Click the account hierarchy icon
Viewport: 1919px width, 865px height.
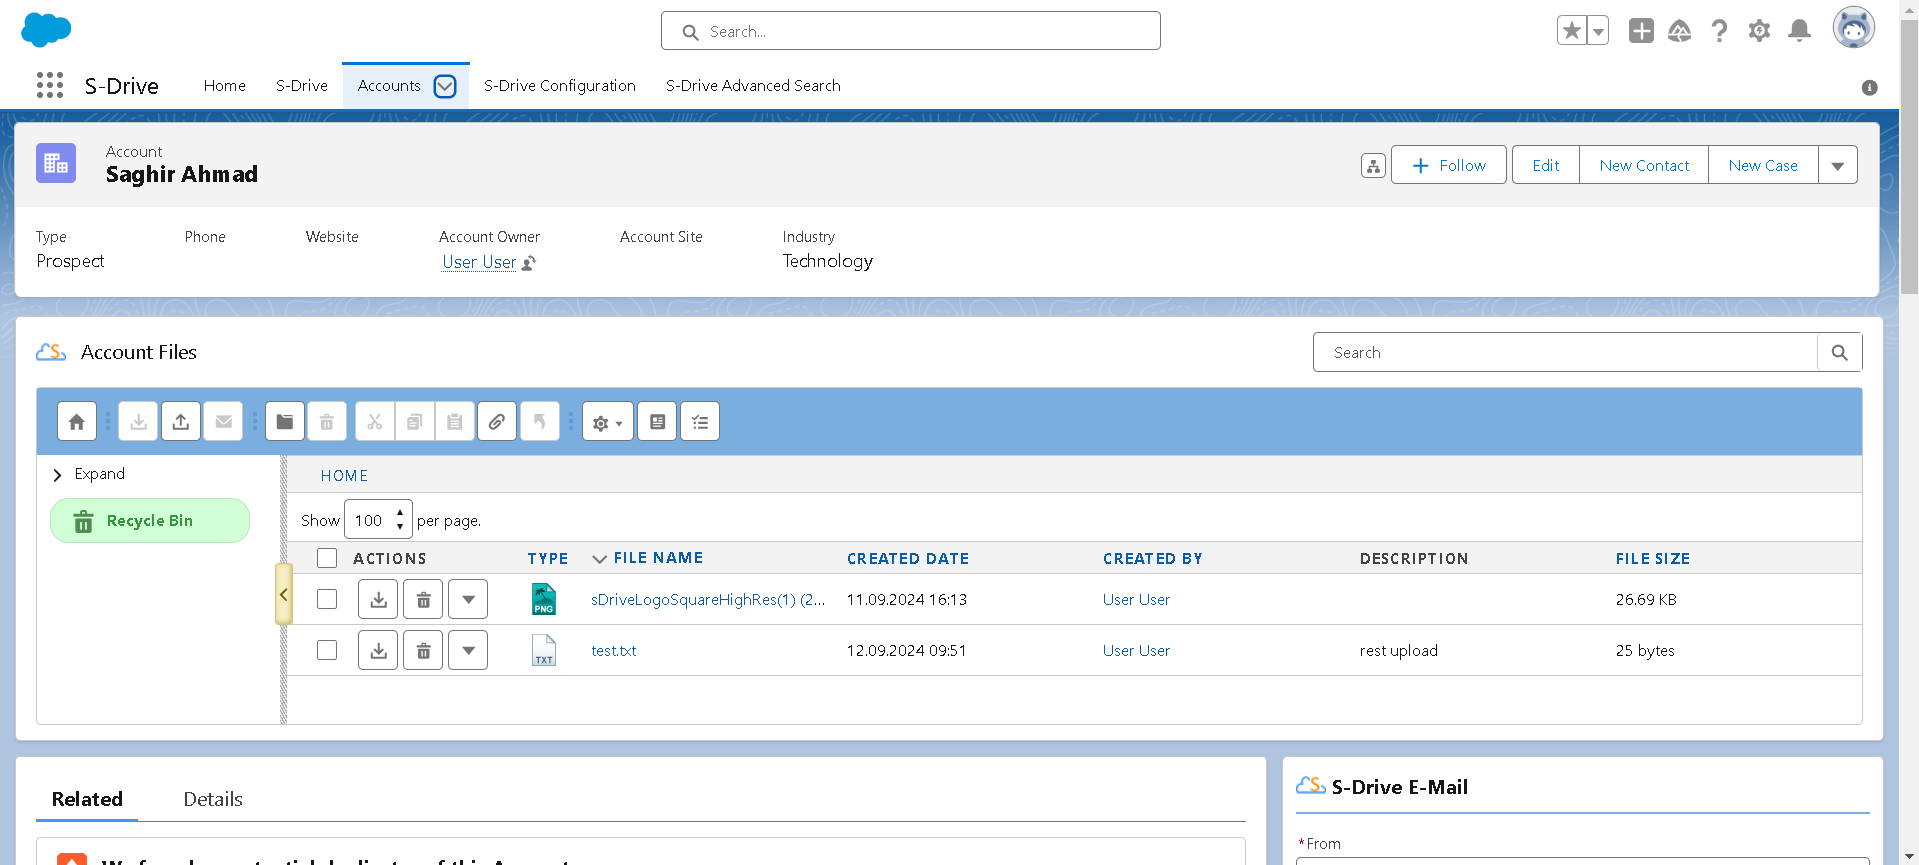pyautogui.click(x=1373, y=166)
